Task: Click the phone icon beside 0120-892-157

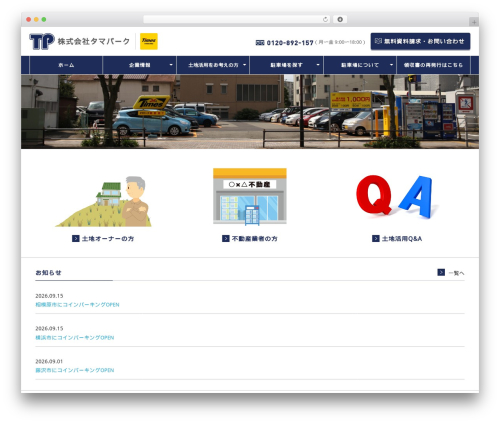Action: click(x=260, y=43)
